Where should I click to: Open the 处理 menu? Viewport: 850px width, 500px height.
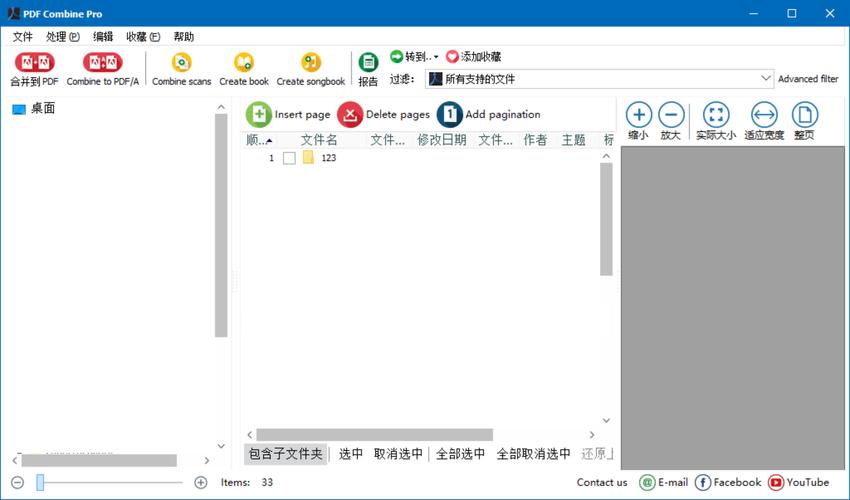(63, 36)
